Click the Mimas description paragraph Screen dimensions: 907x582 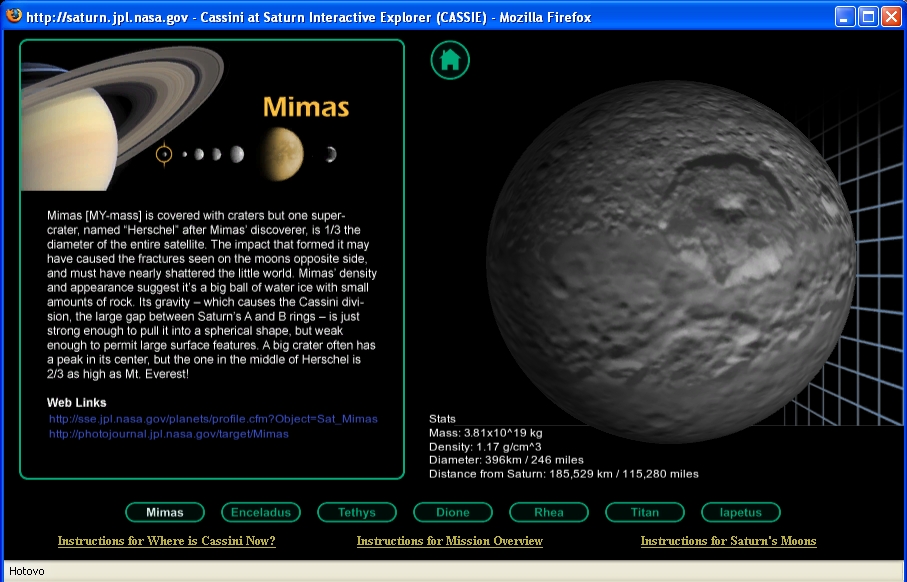[x=212, y=295]
